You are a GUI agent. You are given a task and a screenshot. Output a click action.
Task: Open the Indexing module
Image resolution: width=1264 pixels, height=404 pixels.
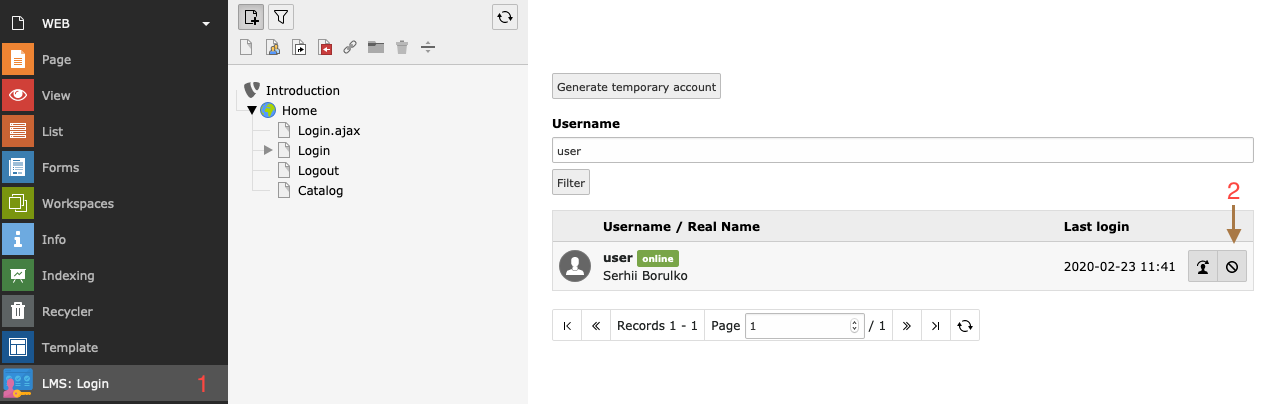point(114,276)
